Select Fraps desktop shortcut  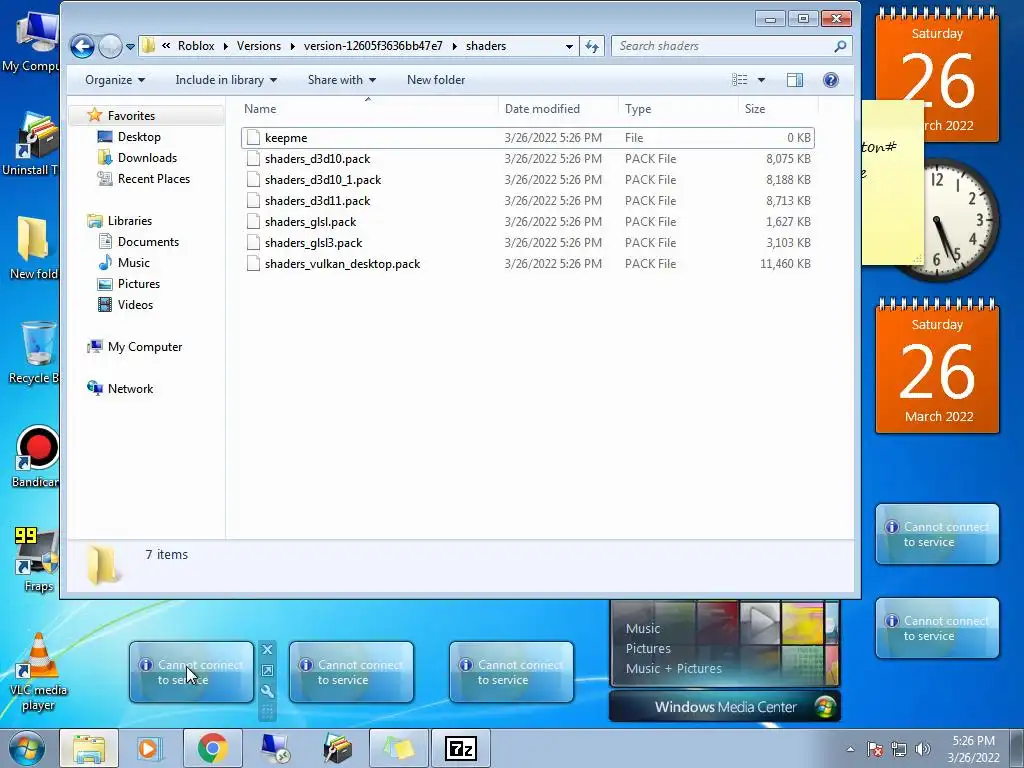(37, 560)
